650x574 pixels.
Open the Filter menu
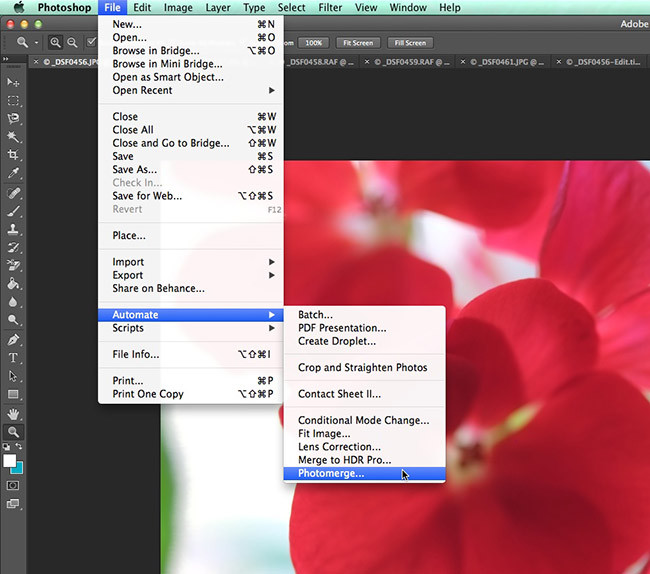[x=330, y=8]
